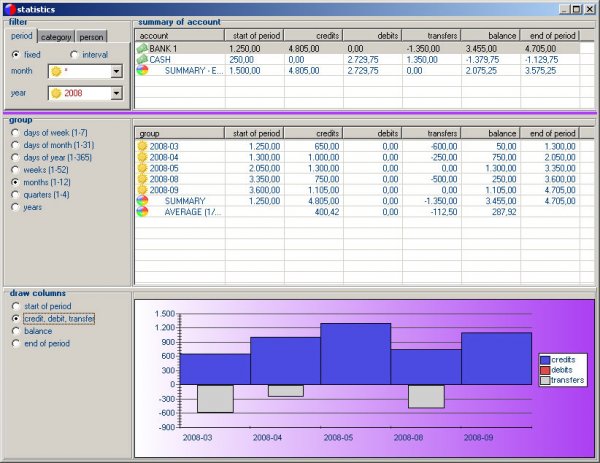The image size is (600, 463).
Task: Choose weeks (1-52) grouping option
Action: point(14,170)
